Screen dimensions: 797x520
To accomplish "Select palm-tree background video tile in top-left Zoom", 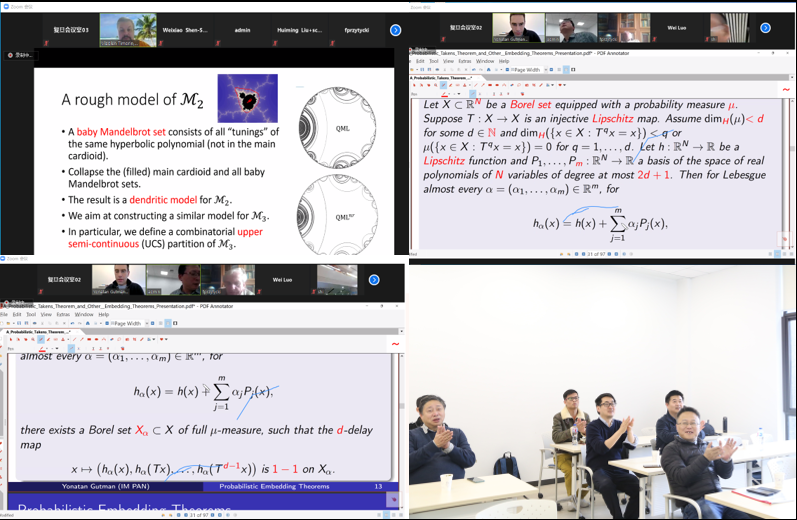I will [128, 30].
